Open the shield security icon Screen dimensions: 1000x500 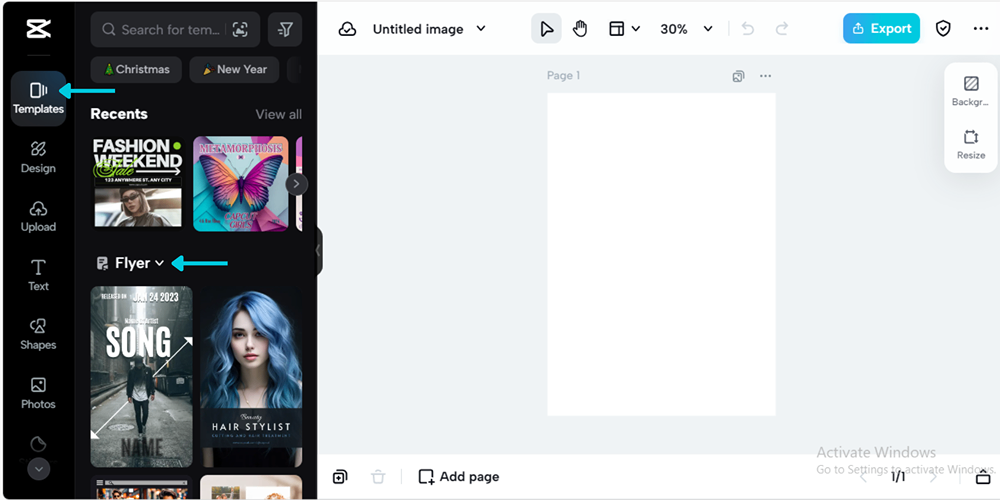943,29
